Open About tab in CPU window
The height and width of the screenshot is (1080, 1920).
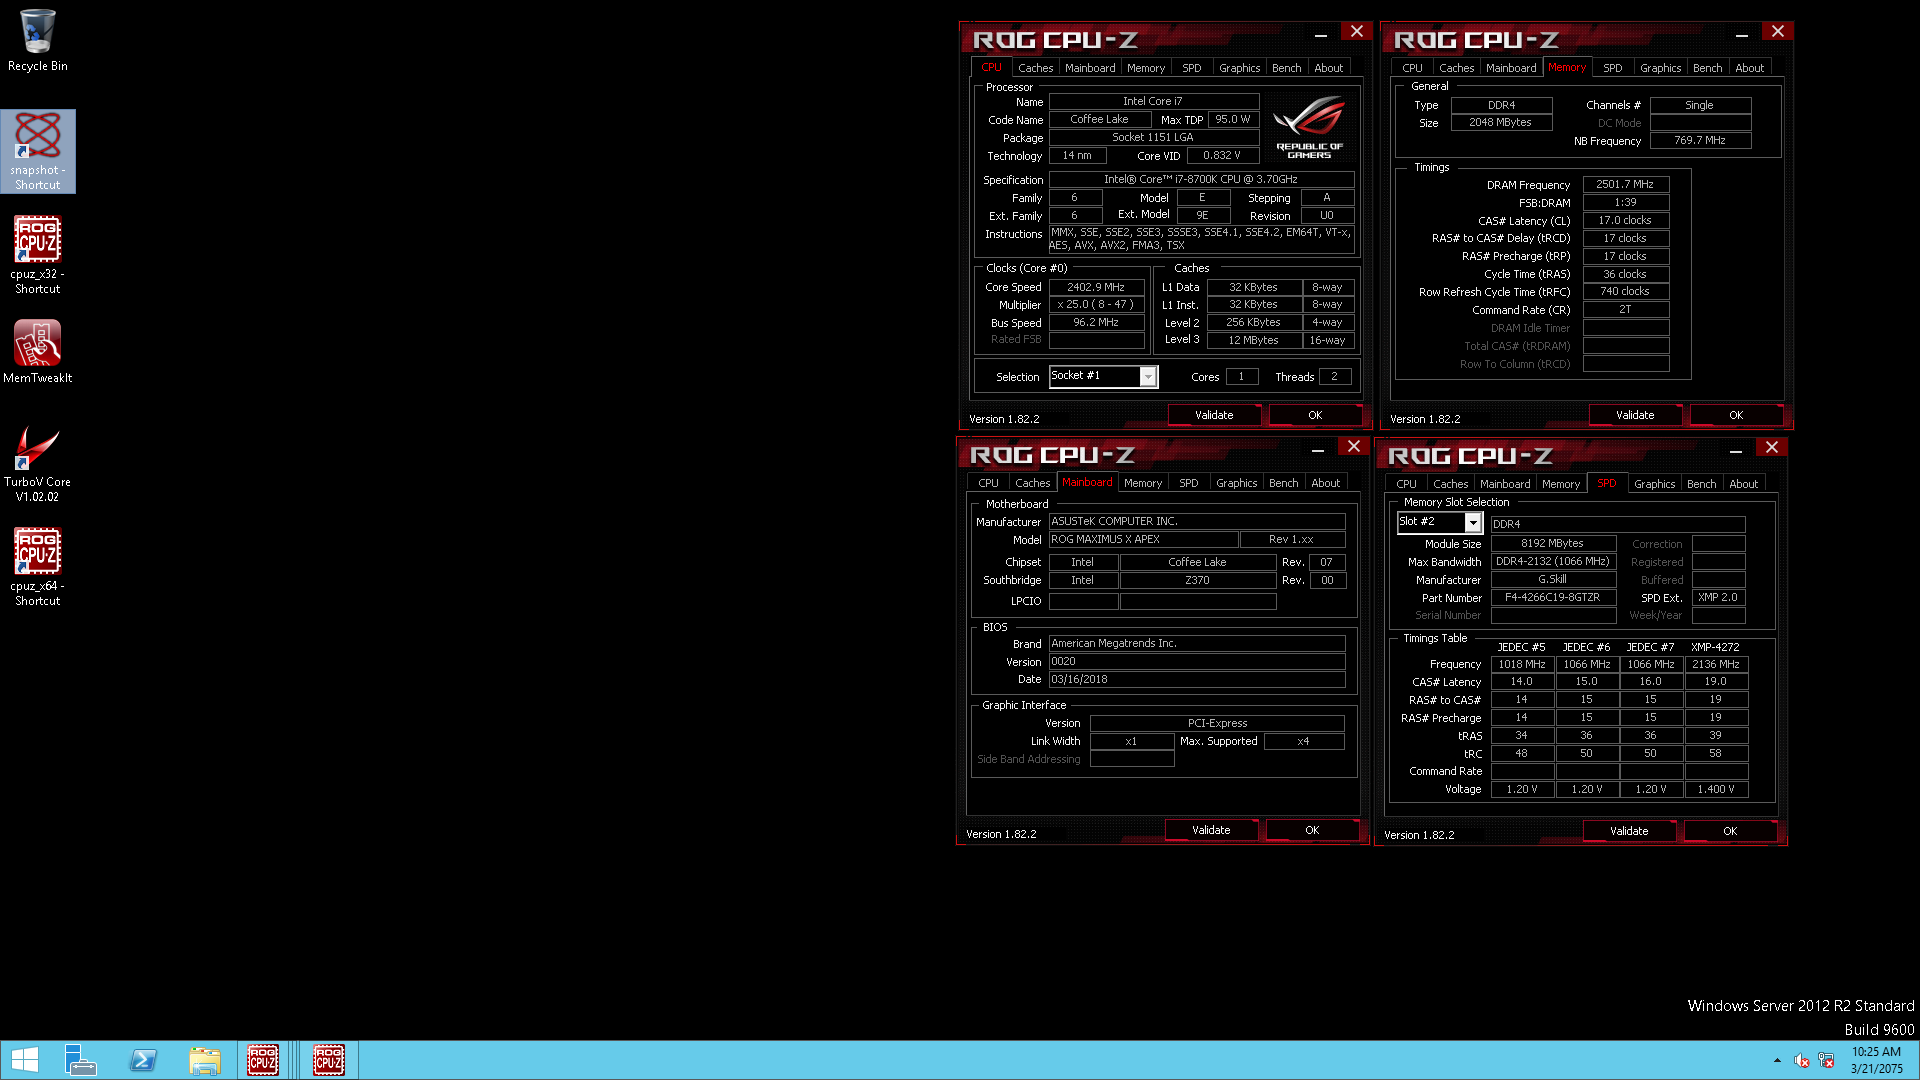coord(1329,68)
